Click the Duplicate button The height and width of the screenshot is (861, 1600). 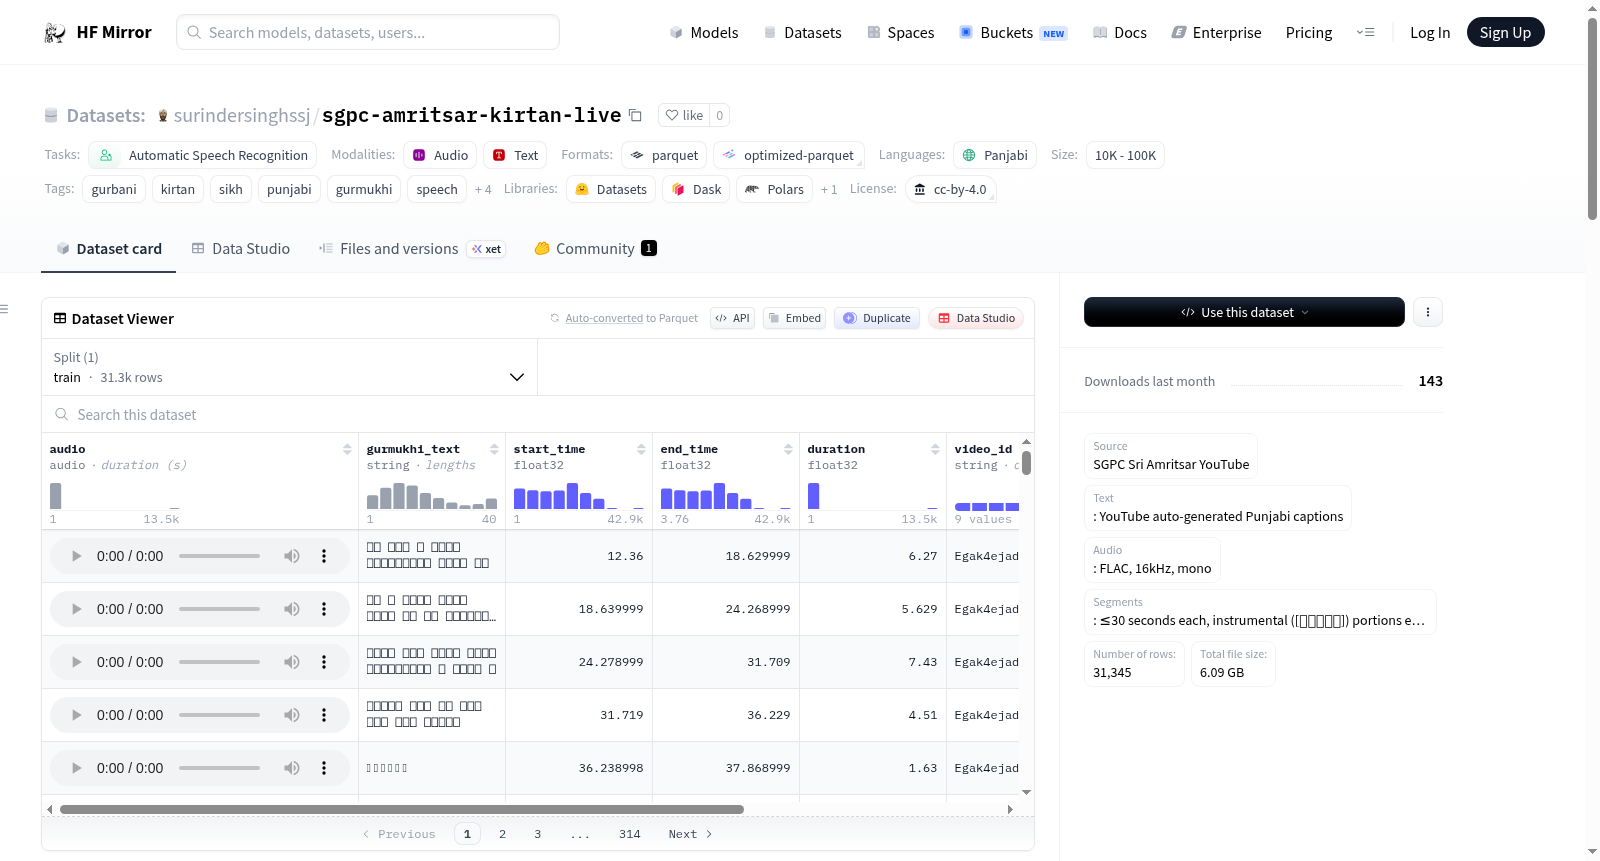click(x=877, y=318)
